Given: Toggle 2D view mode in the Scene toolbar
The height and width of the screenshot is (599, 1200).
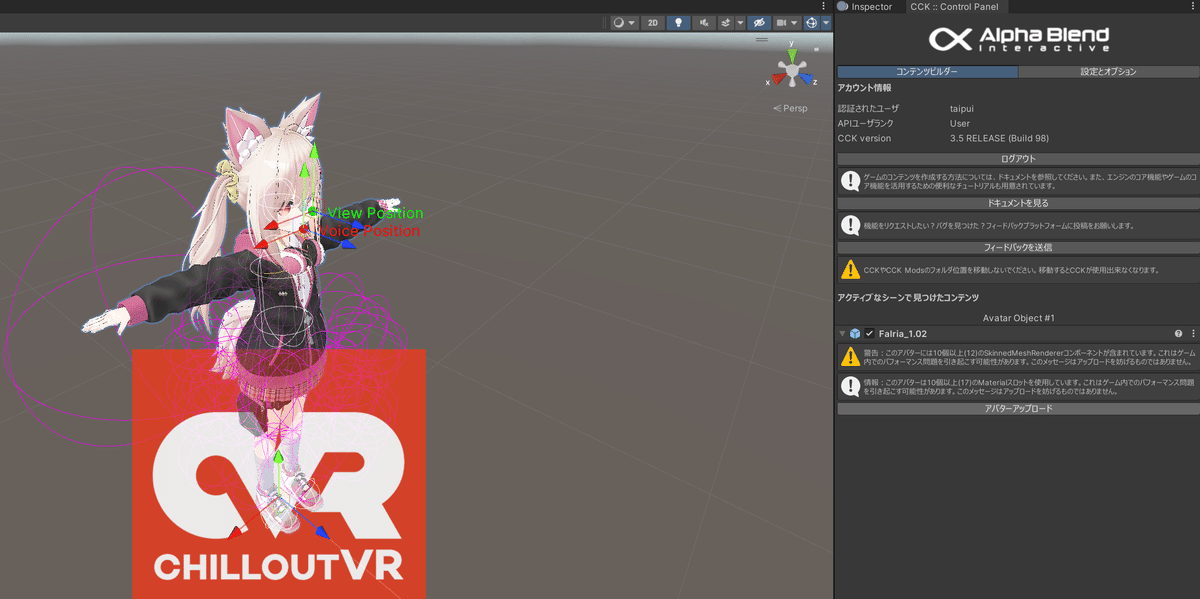Looking at the screenshot, I should (x=653, y=22).
